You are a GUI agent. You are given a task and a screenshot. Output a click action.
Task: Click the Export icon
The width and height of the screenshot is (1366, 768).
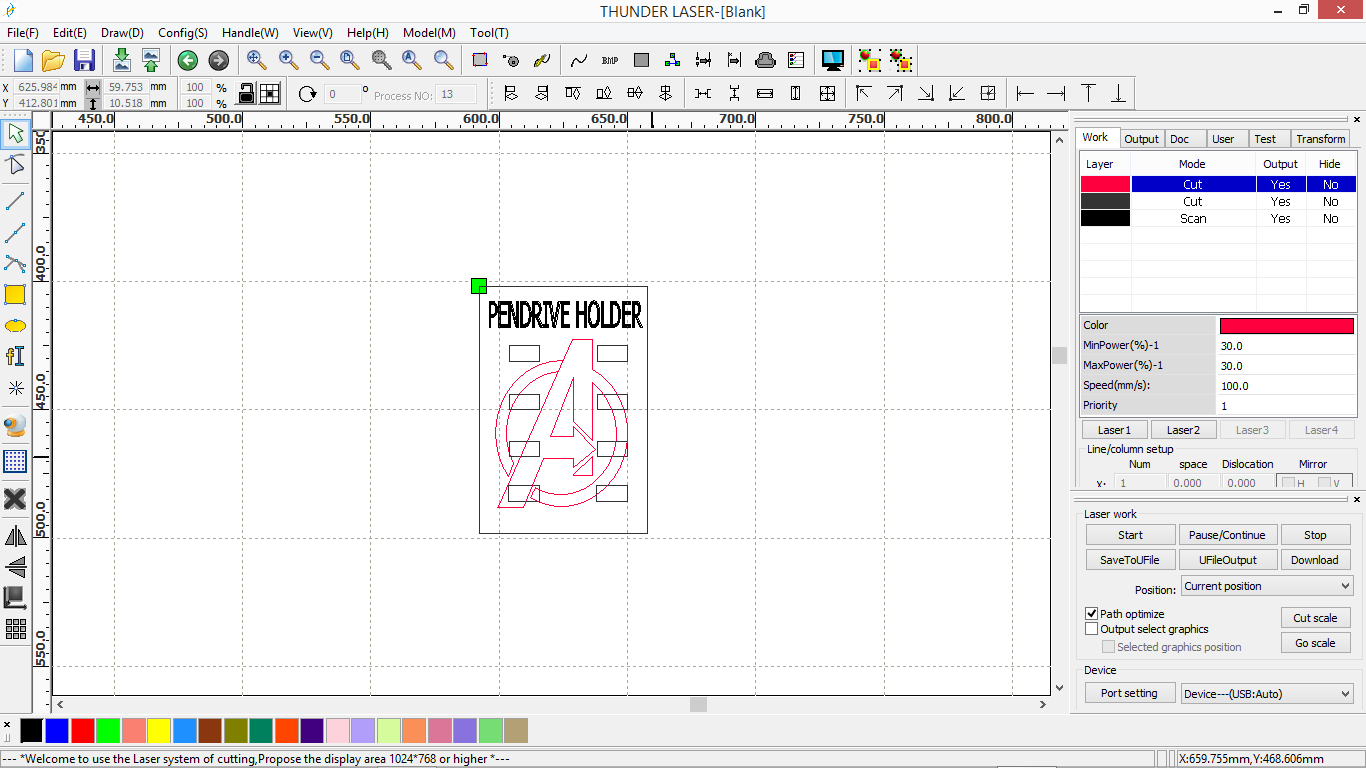point(150,60)
